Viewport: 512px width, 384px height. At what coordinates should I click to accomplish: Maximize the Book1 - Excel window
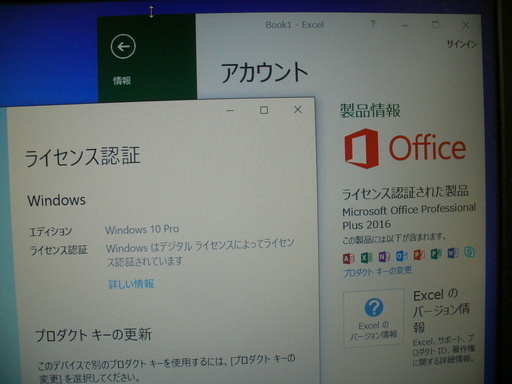(435, 25)
